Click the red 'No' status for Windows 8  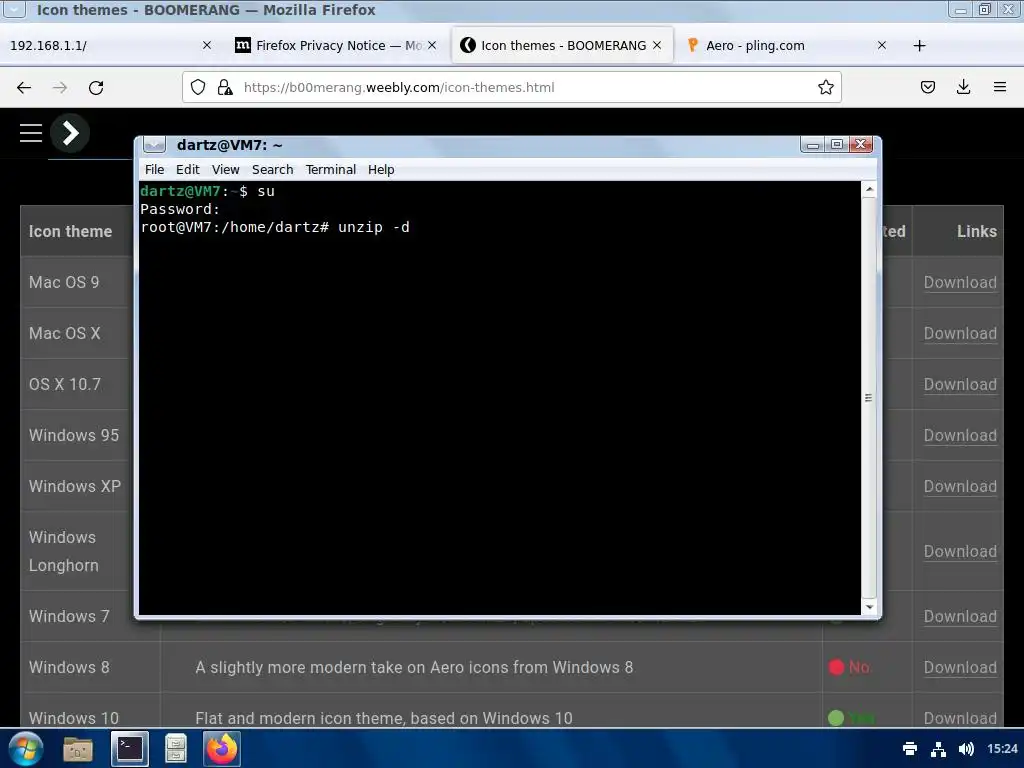[x=849, y=667]
